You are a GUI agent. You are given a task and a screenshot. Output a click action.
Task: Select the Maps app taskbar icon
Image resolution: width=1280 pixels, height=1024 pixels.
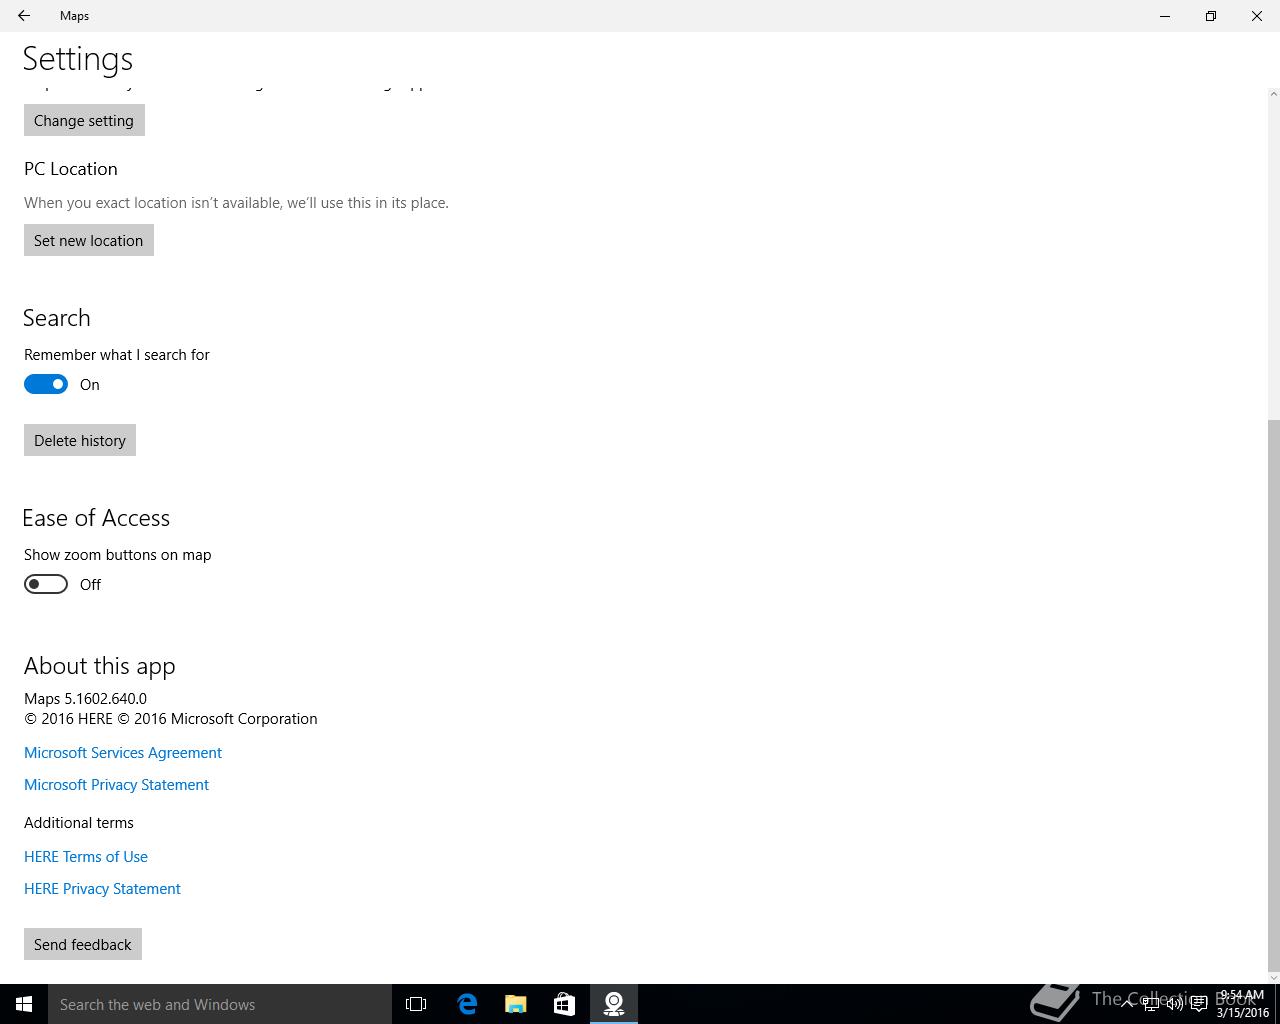click(x=614, y=1004)
